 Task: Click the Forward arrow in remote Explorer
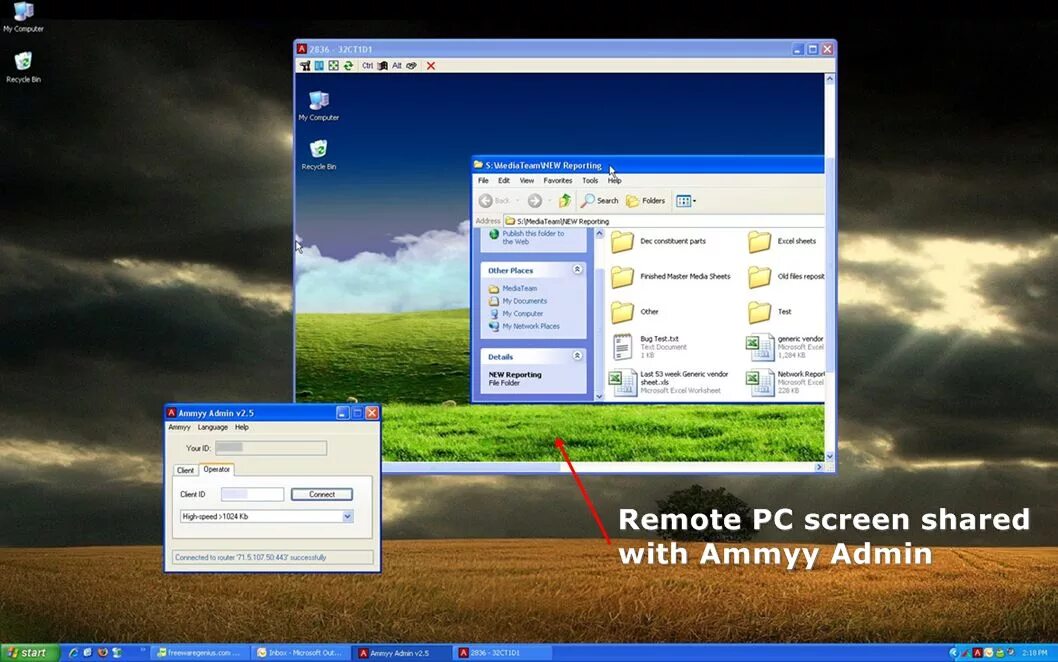[x=534, y=200]
